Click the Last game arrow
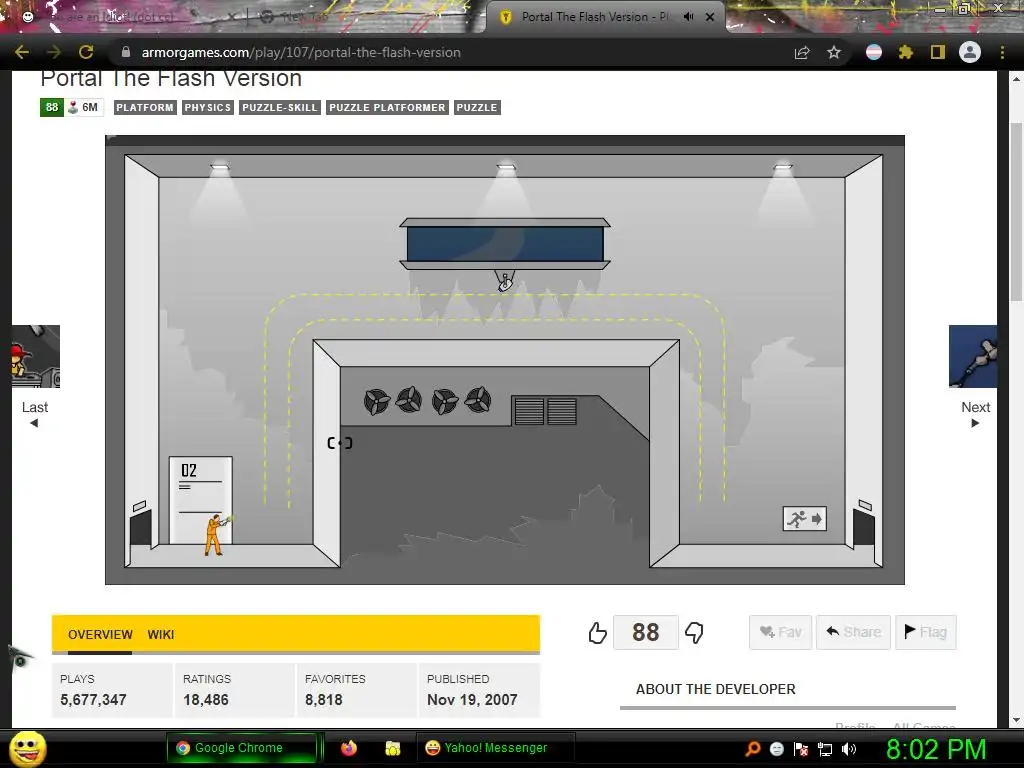The width and height of the screenshot is (1024, 768). [x=34, y=423]
